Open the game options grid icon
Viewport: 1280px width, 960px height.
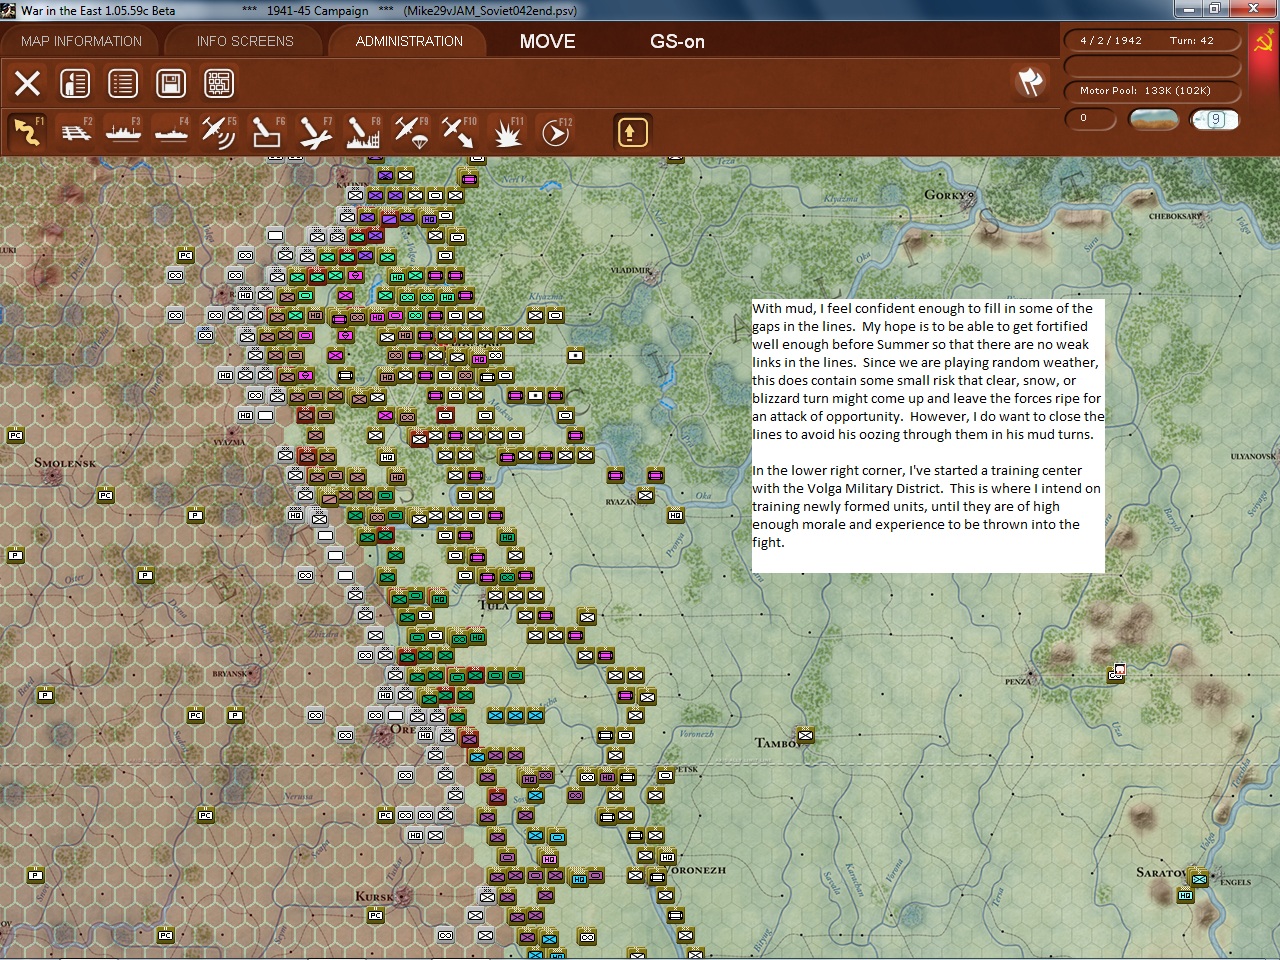coord(219,83)
